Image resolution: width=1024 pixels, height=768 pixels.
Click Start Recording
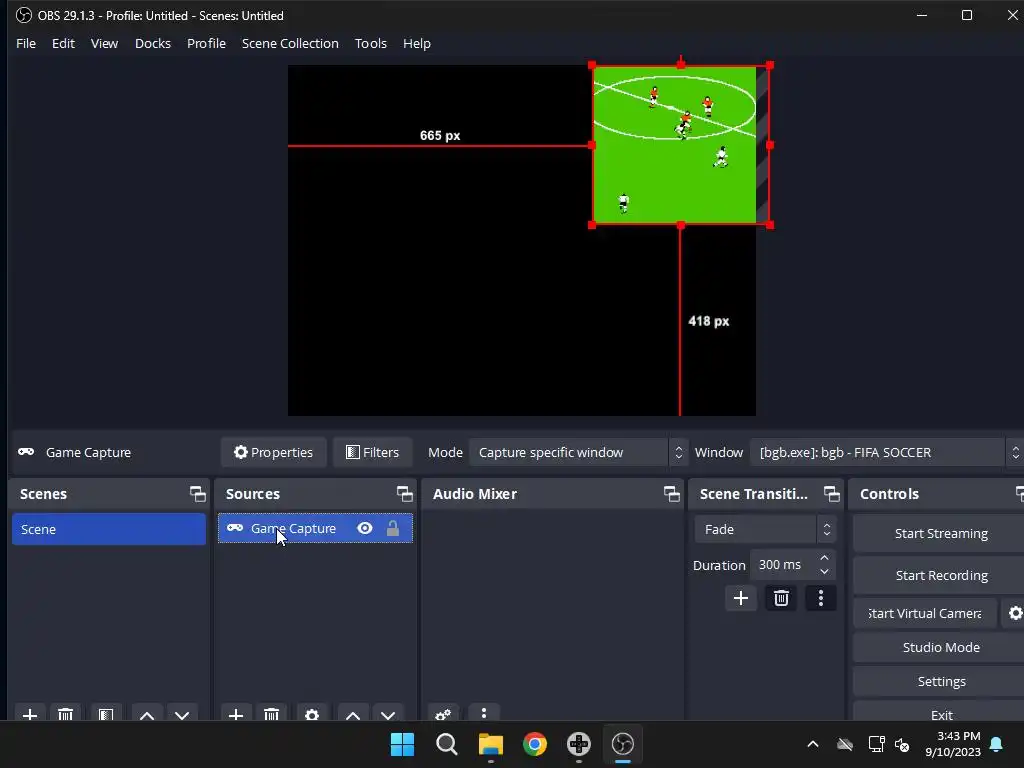(940, 575)
